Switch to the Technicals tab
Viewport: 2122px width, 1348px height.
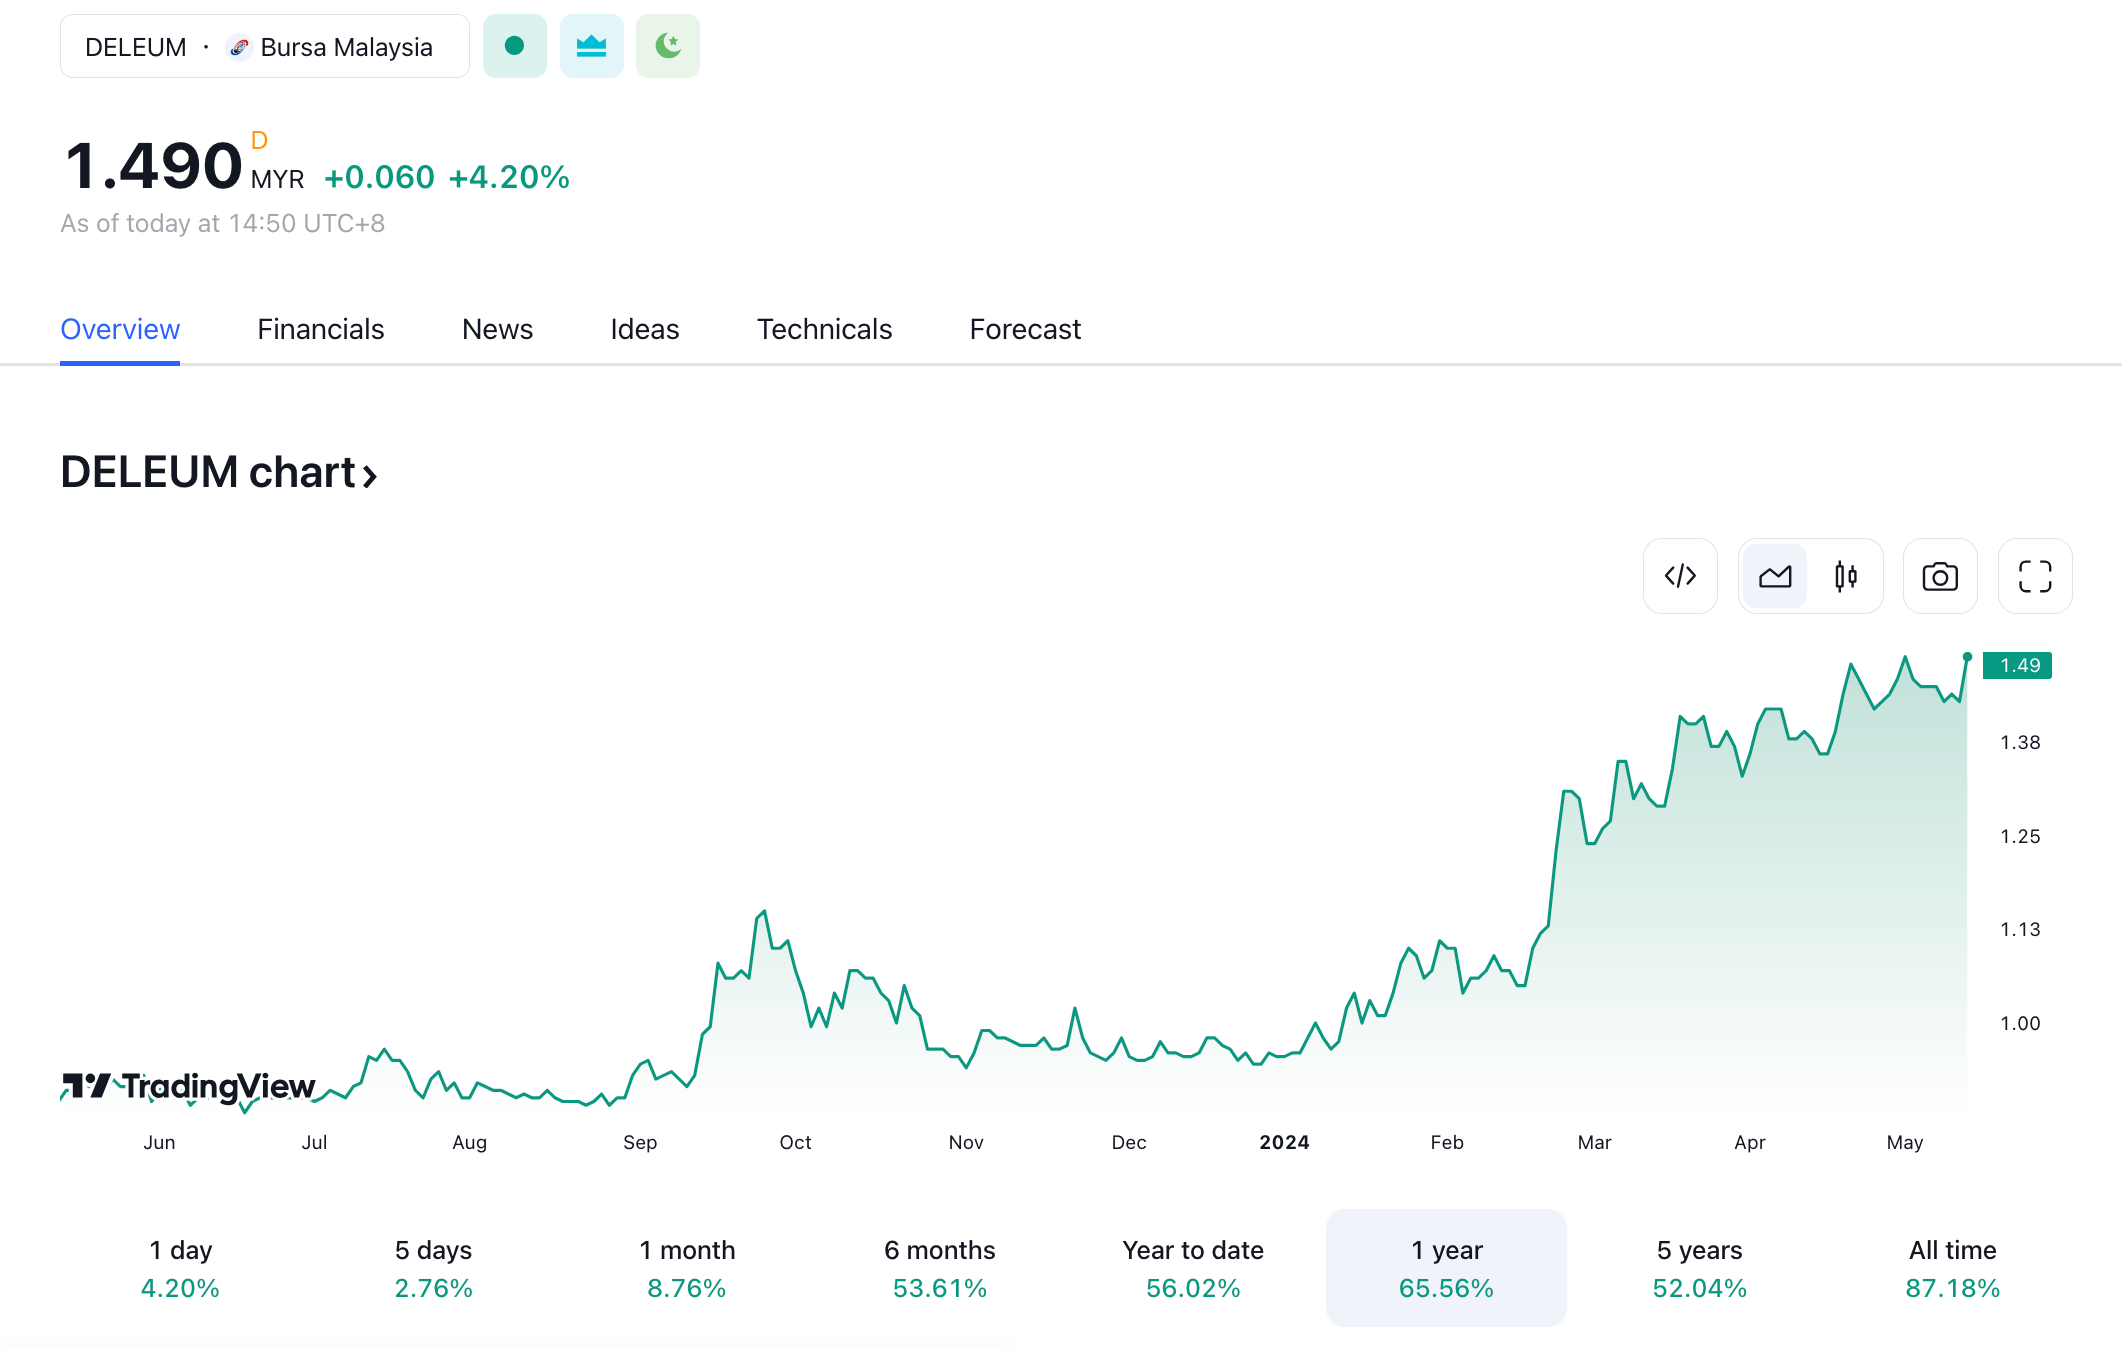pos(824,329)
